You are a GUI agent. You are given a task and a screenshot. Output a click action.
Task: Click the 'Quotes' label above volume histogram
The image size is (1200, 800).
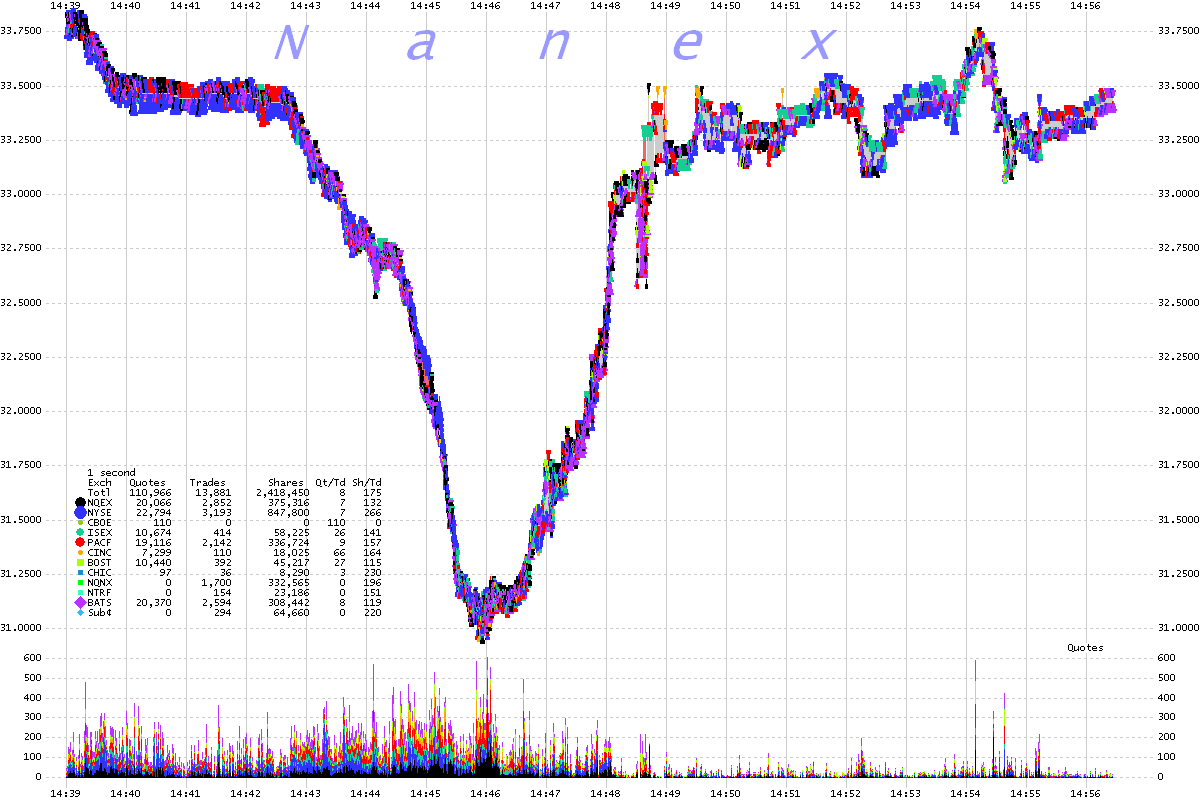pyautogui.click(x=1085, y=648)
